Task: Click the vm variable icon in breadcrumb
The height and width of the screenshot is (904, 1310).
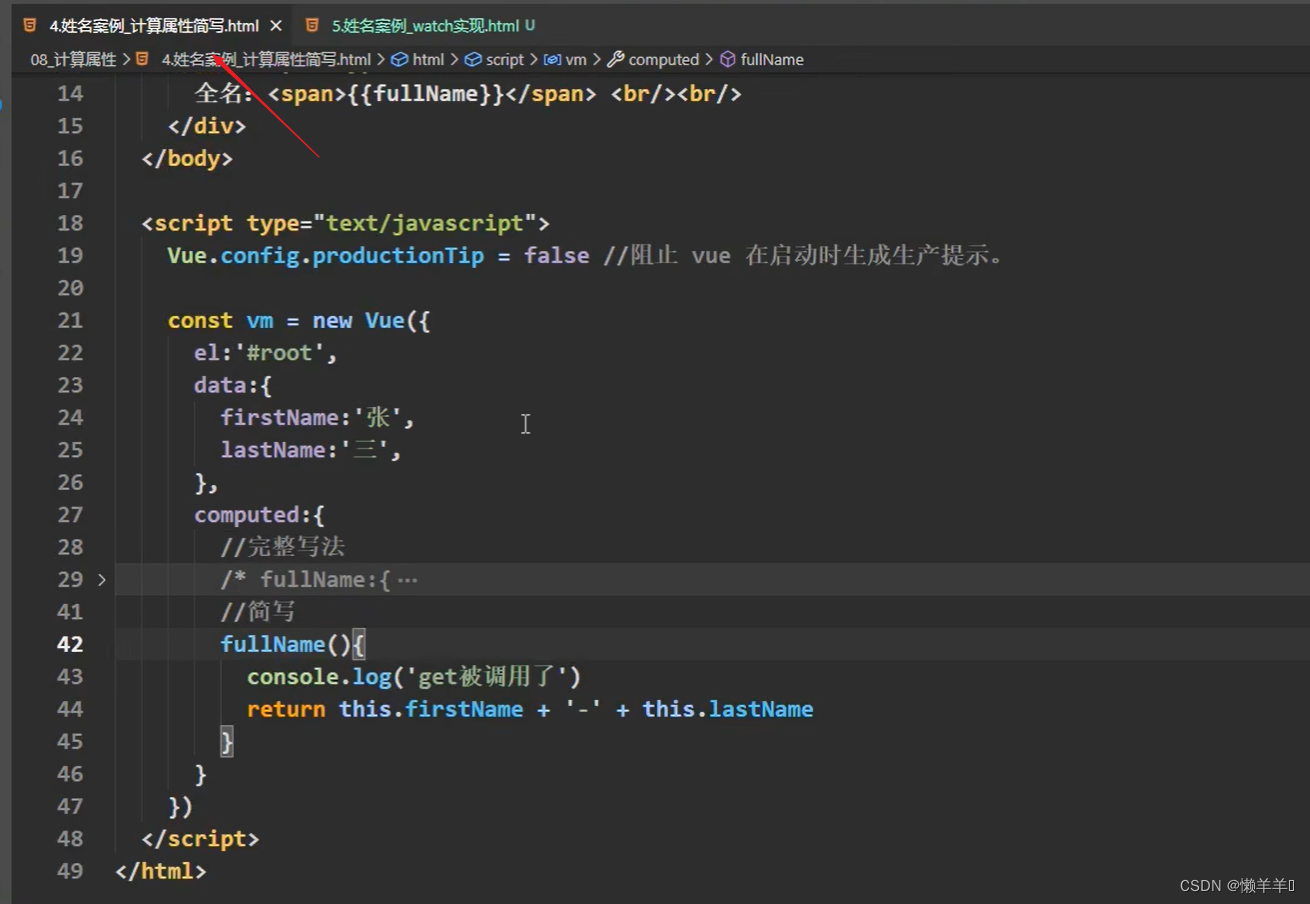Action: pyautogui.click(x=552, y=60)
